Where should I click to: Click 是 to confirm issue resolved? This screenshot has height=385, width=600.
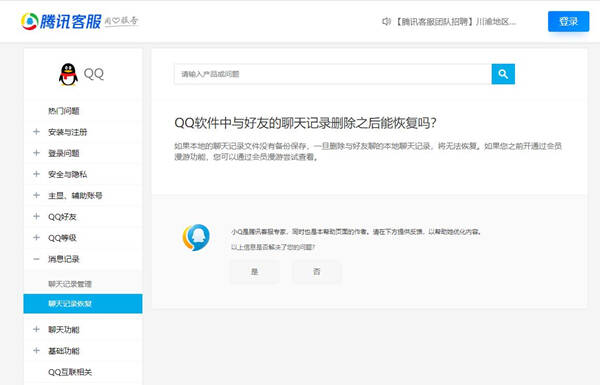(x=254, y=272)
